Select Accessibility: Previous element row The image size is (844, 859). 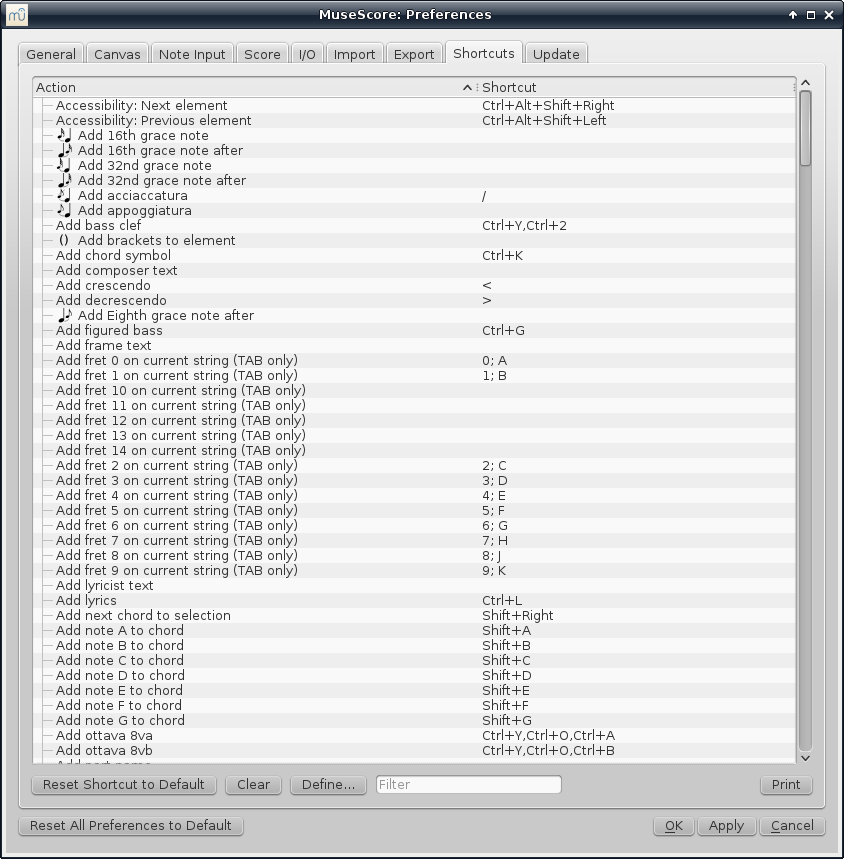414,121
